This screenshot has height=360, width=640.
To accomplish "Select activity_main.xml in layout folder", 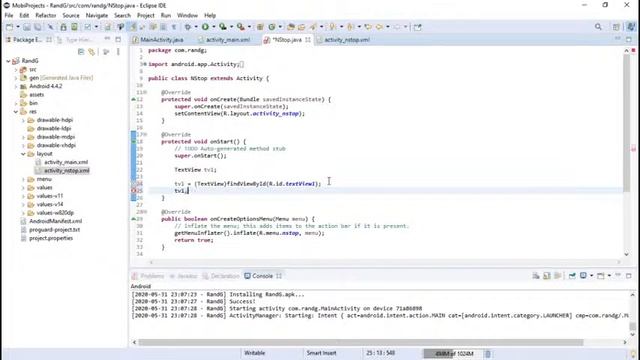I will pos(66,162).
